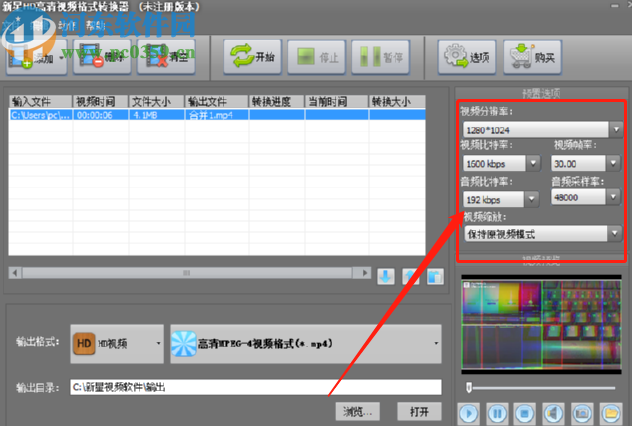Click the 输入文件 column header
The width and height of the screenshot is (632, 426).
pos(40,102)
